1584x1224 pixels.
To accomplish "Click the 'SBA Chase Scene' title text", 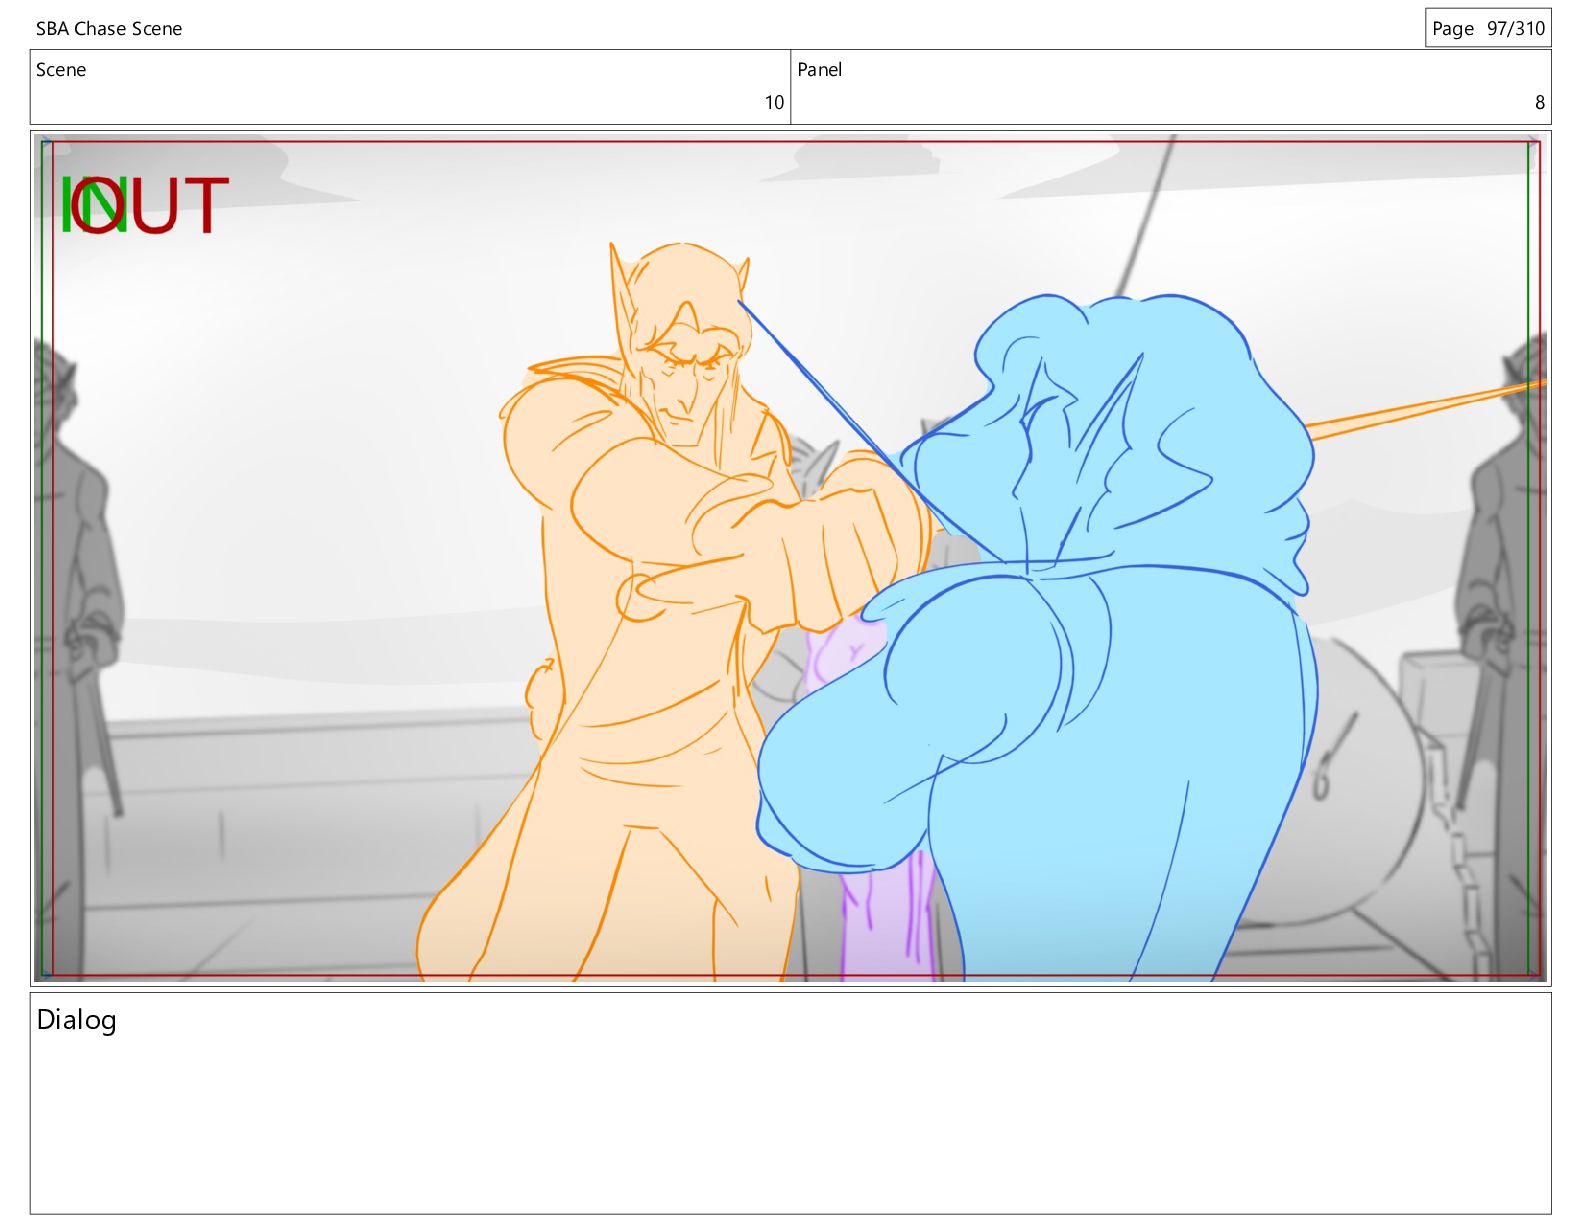I will 109,29.
